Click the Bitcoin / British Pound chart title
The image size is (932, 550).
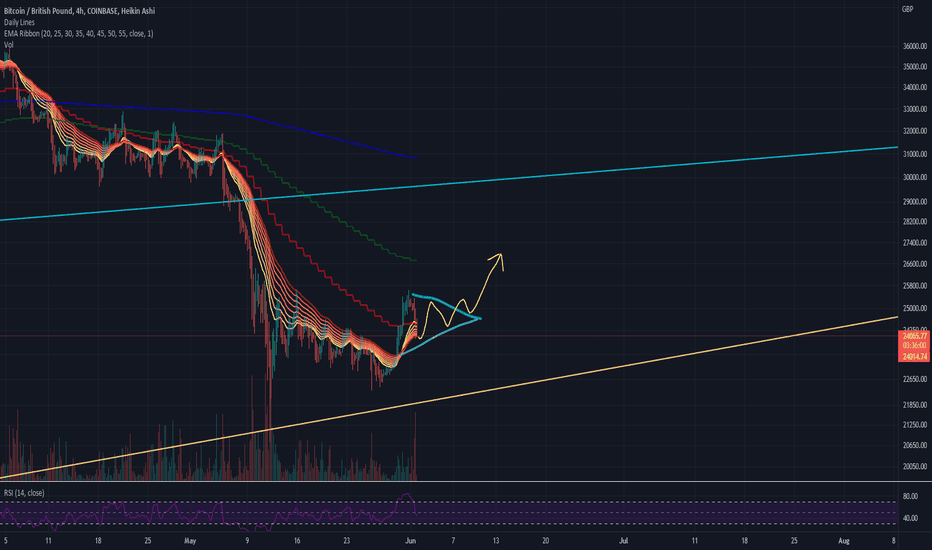tap(79, 11)
